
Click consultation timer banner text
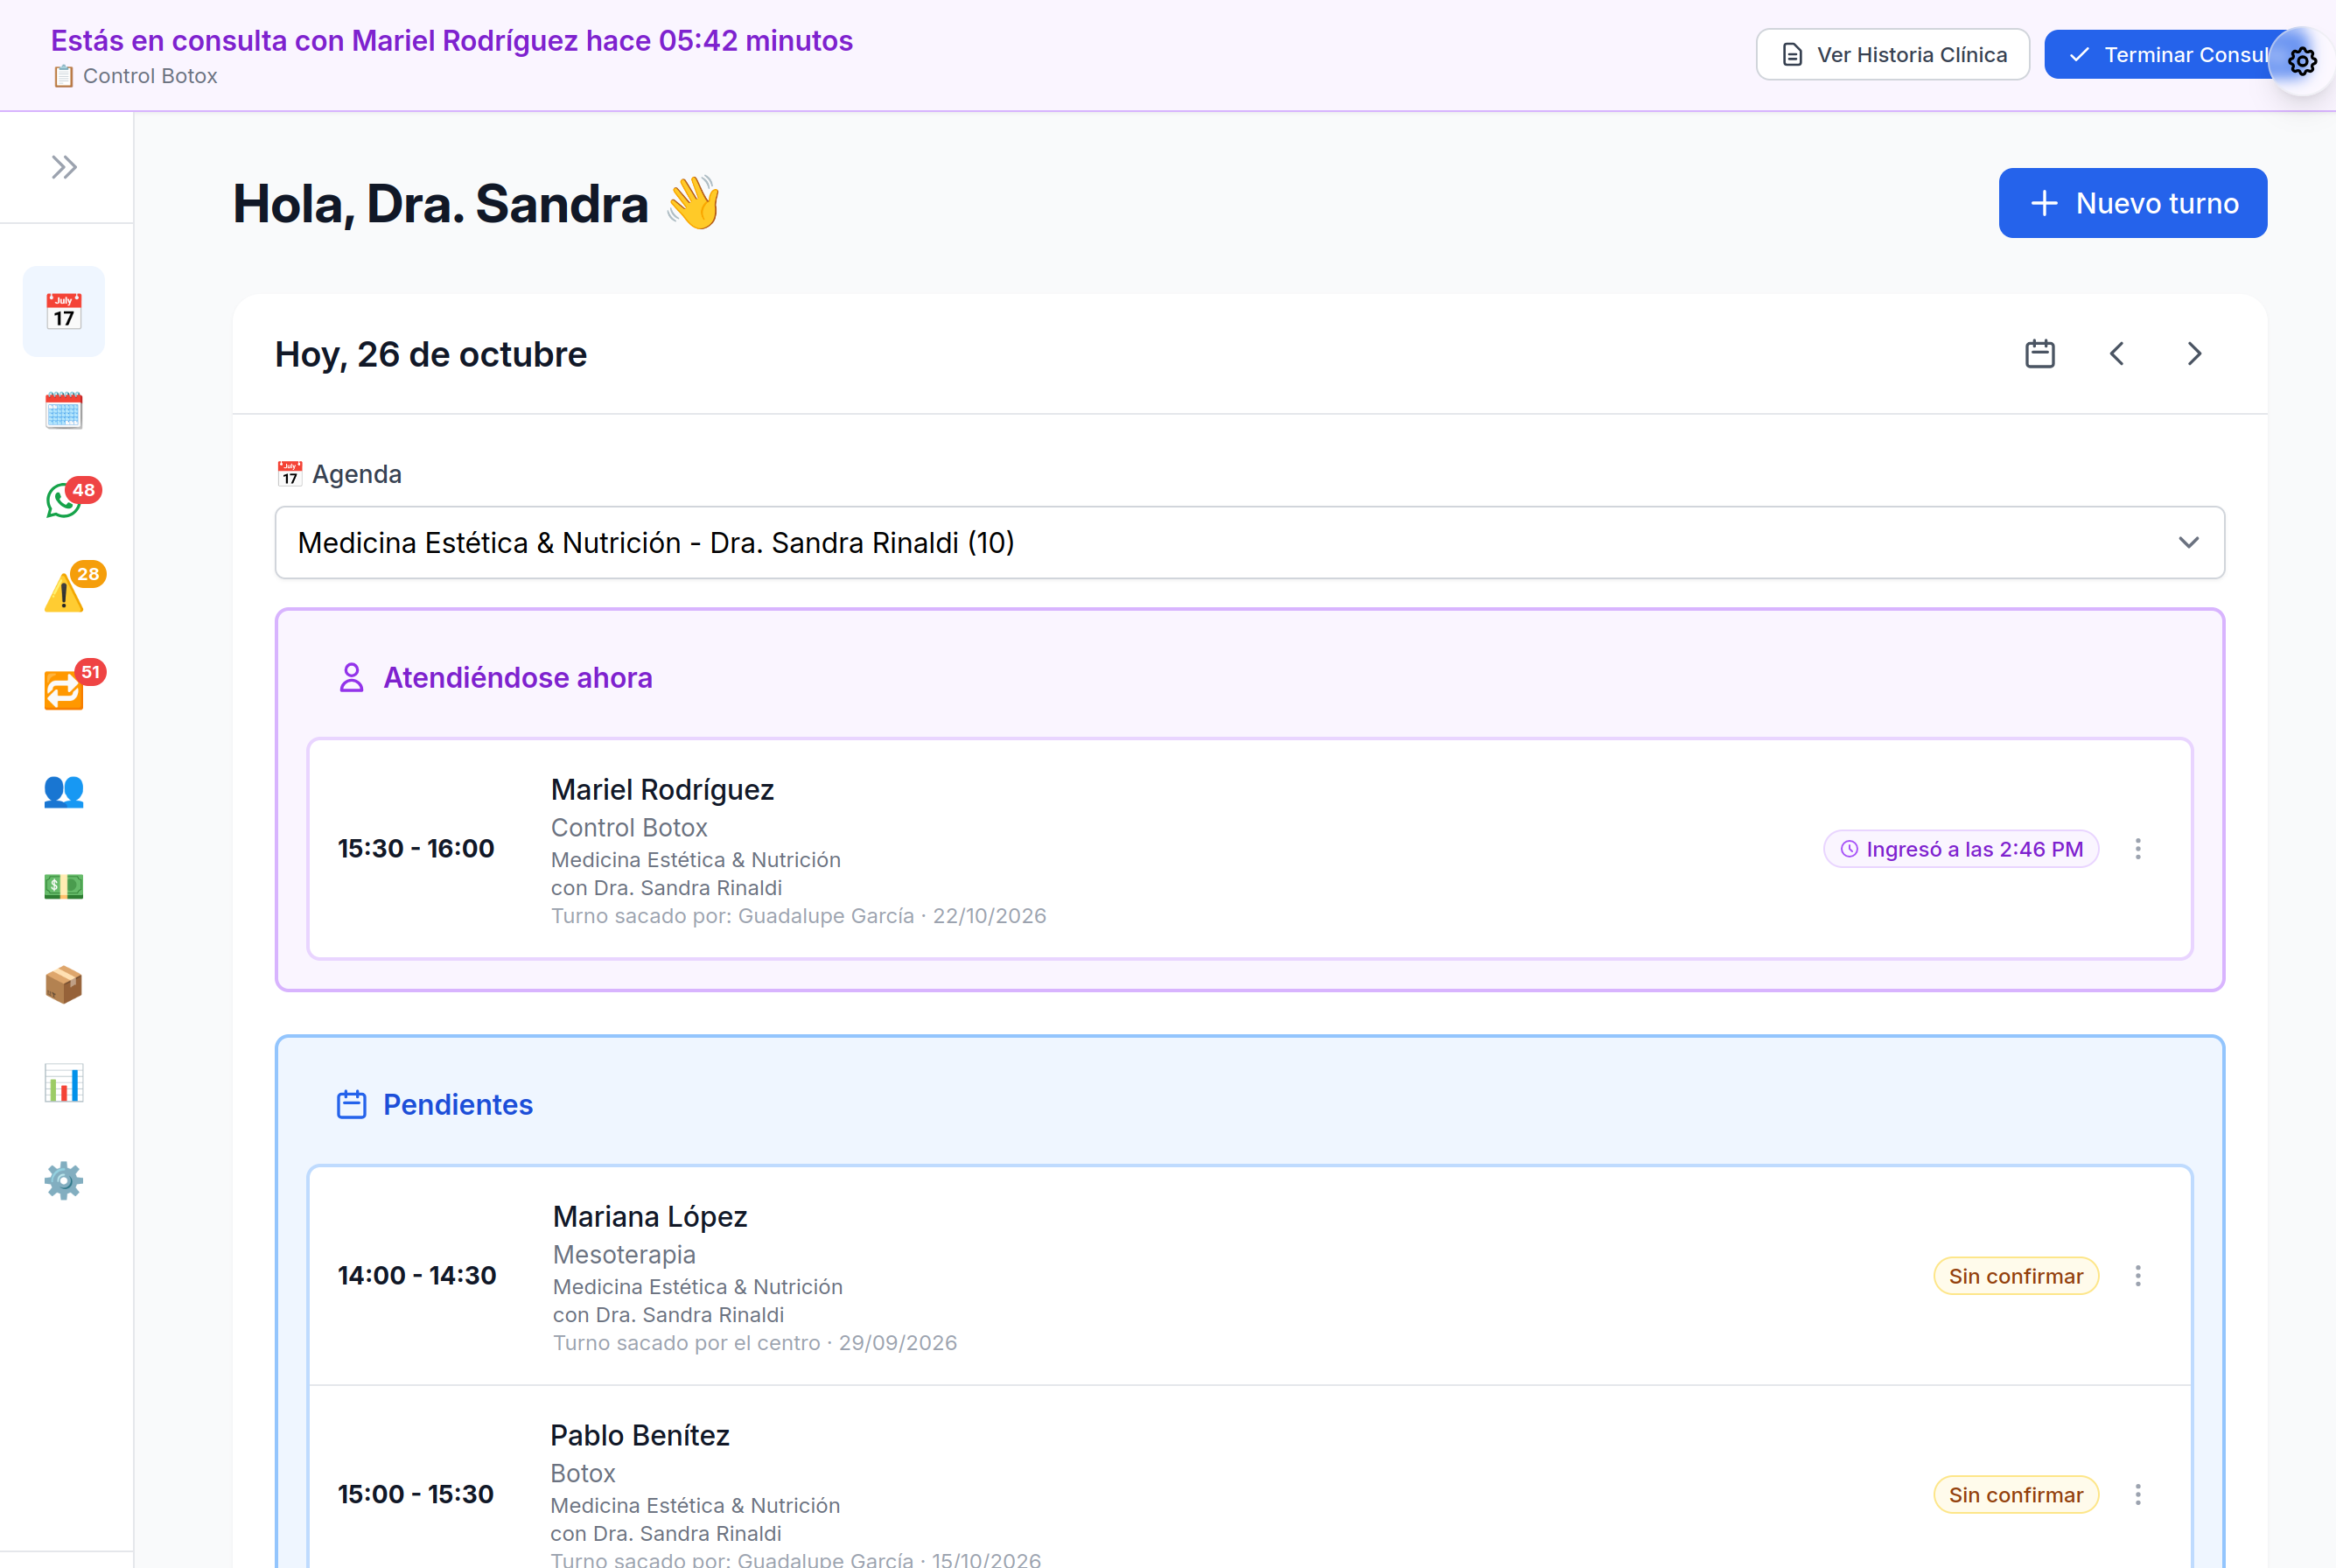click(452, 40)
